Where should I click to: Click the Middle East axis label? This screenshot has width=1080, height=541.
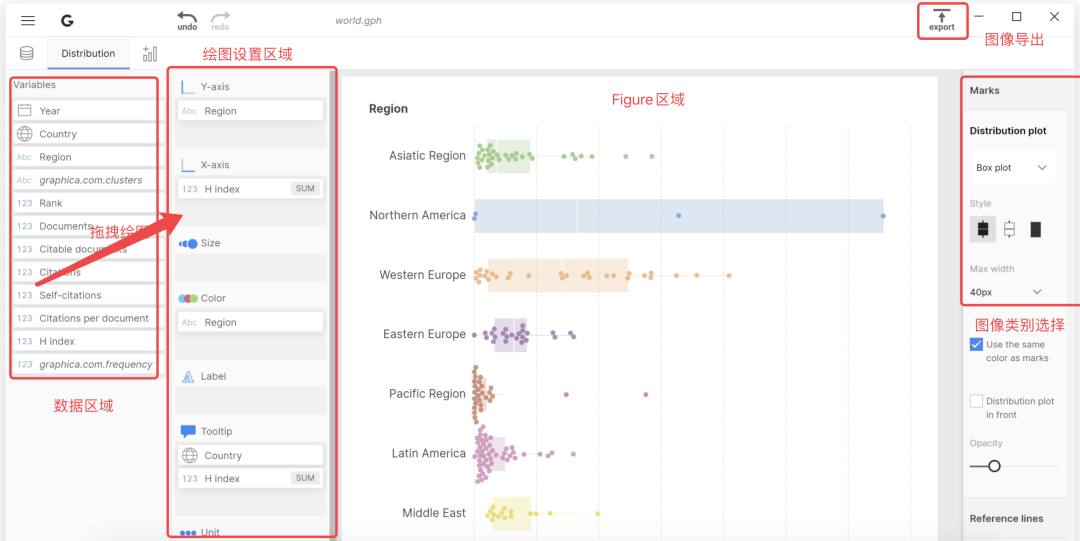(434, 513)
